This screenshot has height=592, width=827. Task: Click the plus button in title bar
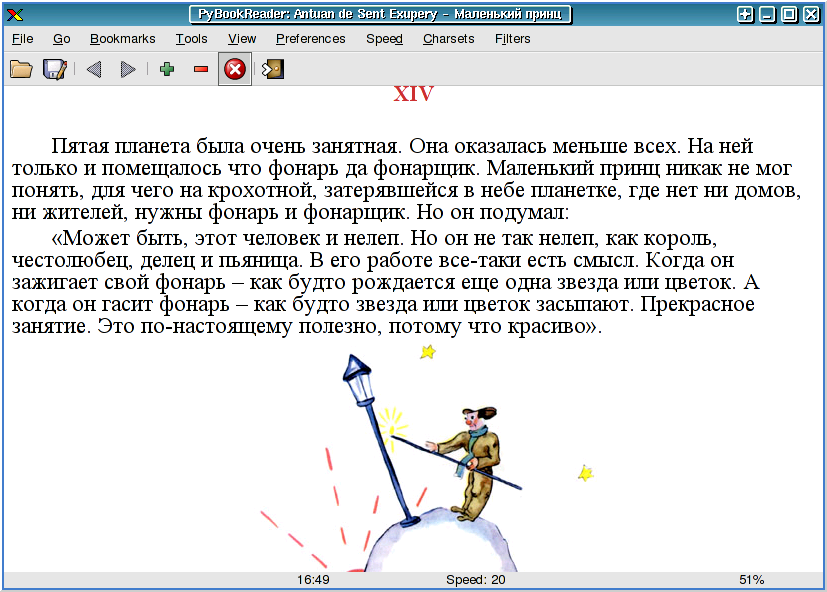click(x=745, y=14)
